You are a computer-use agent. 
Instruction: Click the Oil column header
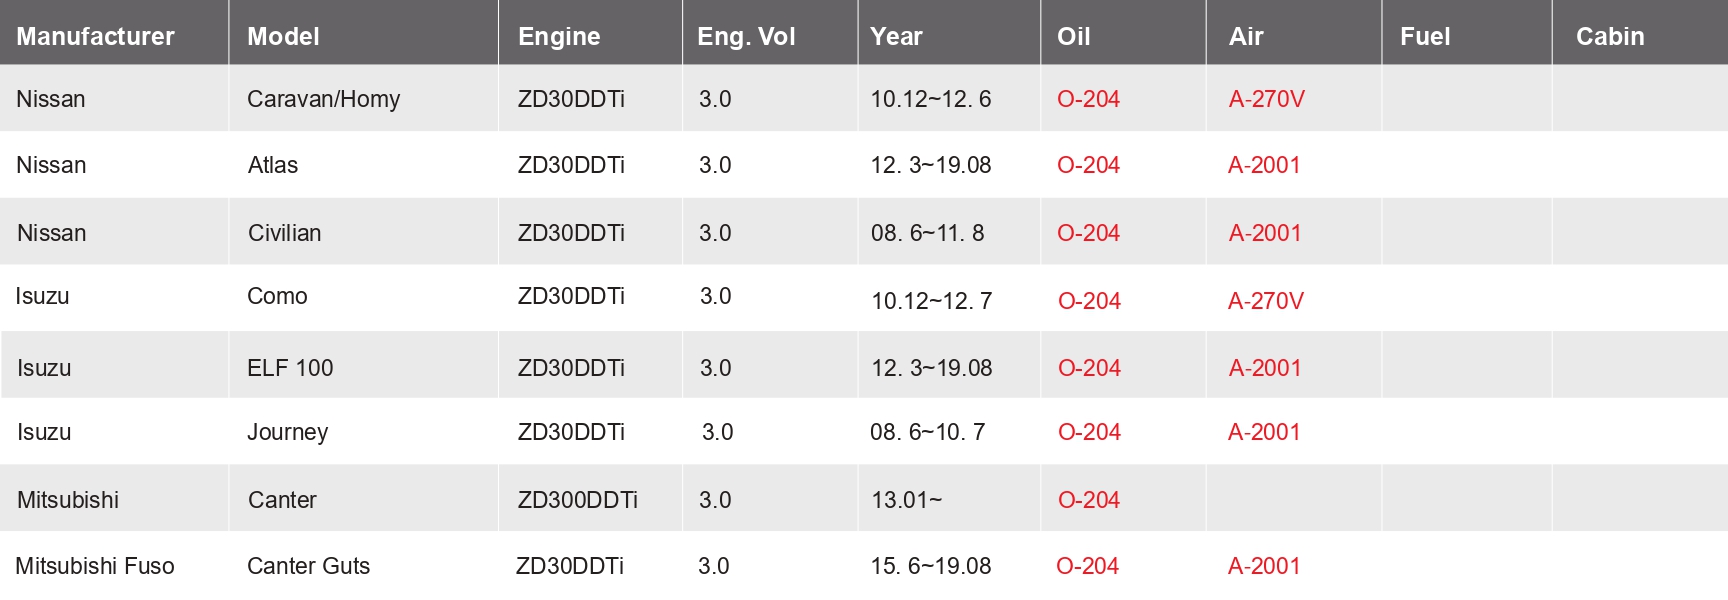1074,37
